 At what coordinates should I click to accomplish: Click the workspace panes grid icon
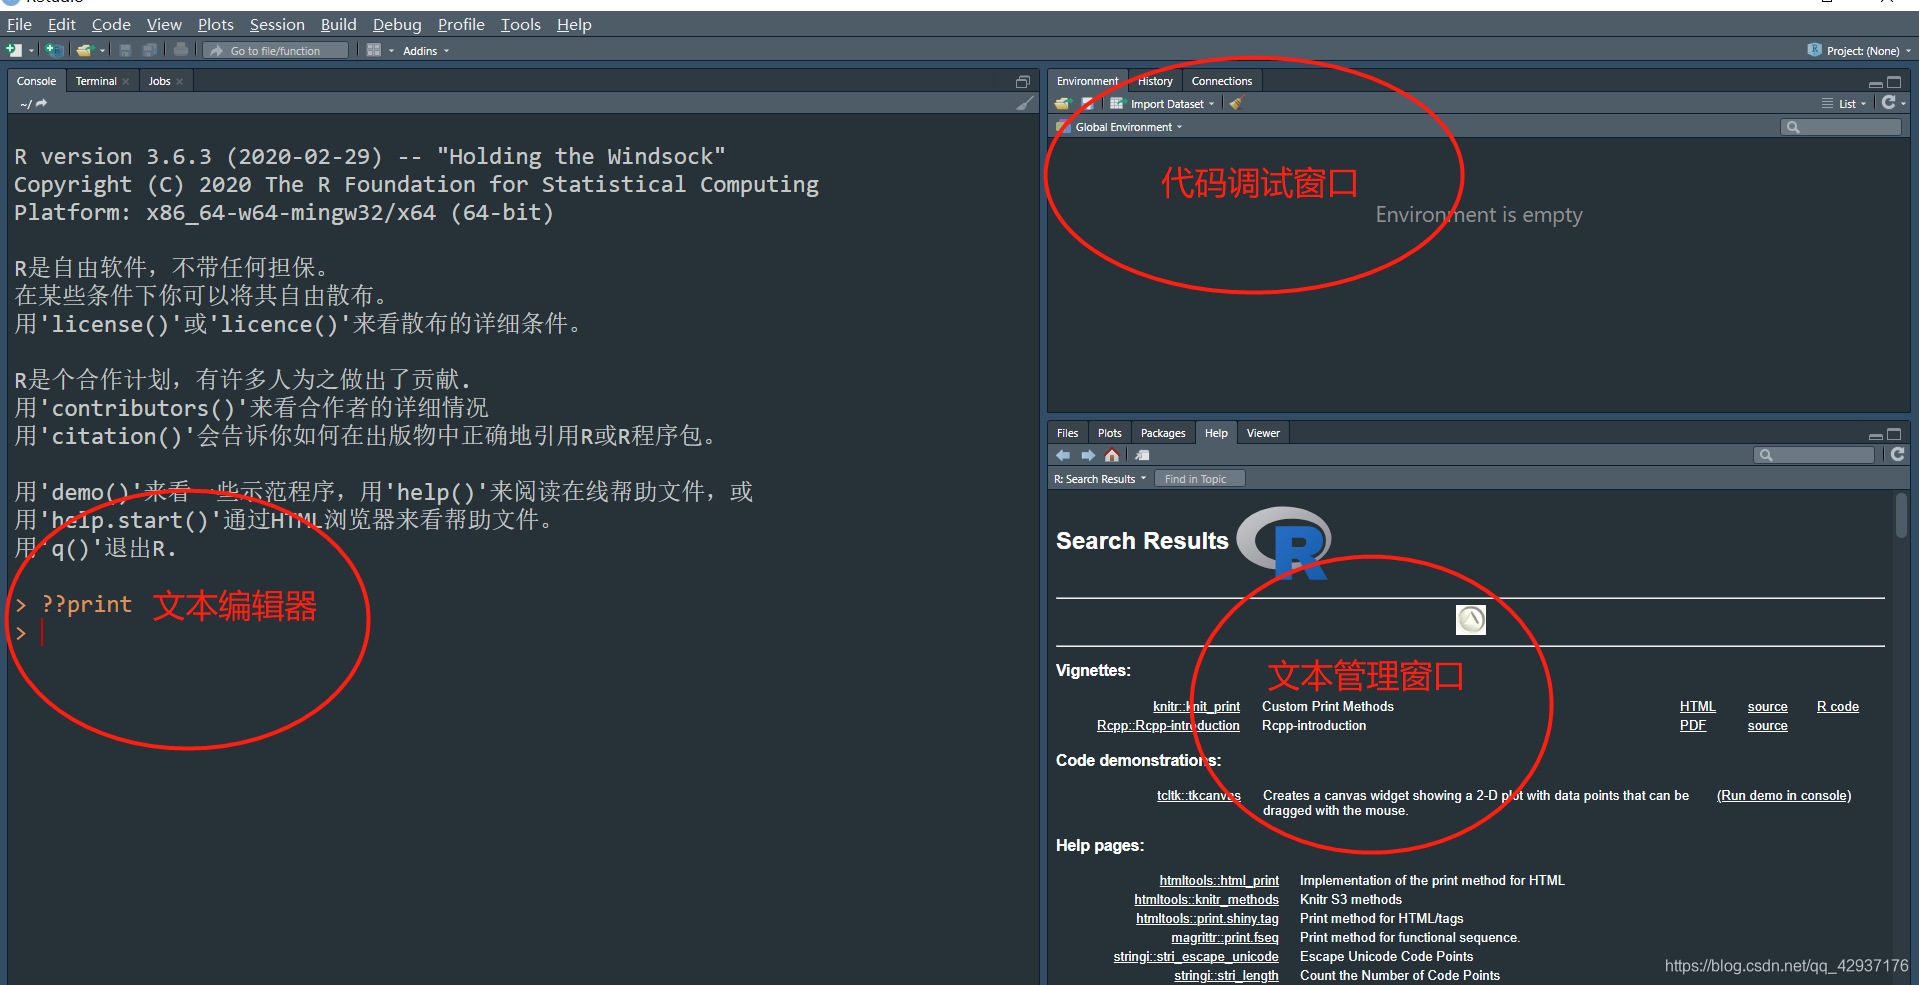(374, 50)
